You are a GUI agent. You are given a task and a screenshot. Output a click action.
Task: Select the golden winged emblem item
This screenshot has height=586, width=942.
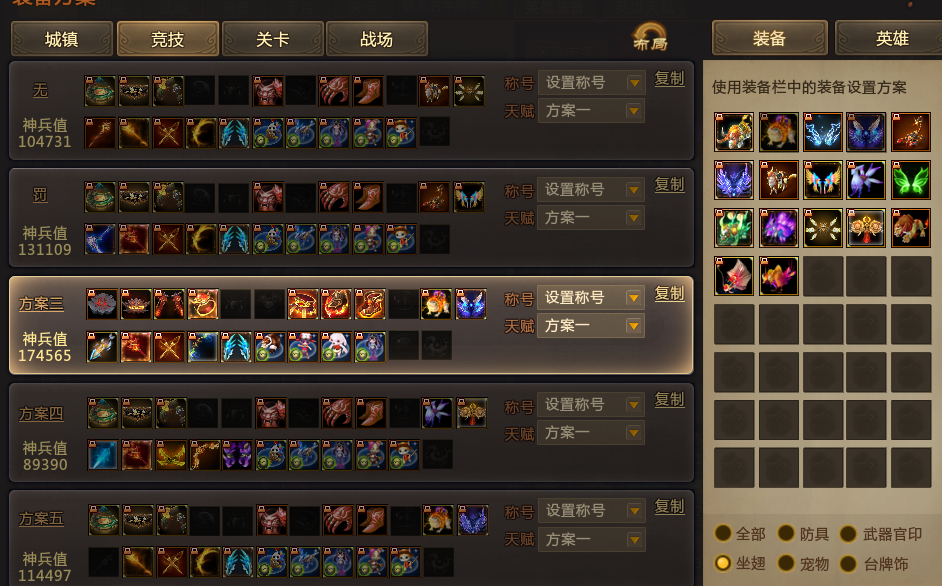pos(866,228)
